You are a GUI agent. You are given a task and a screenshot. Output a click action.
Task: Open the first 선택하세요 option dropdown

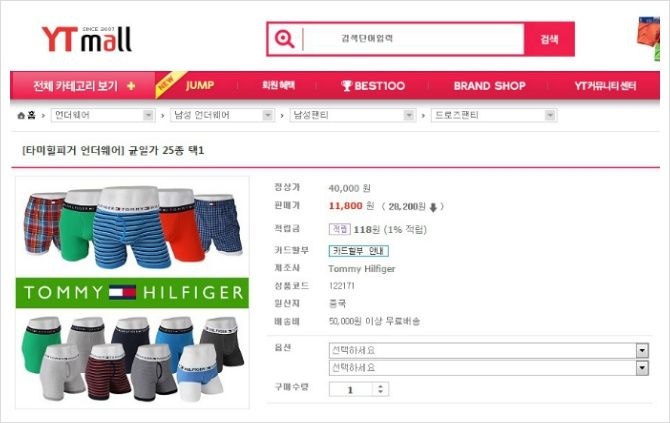point(489,351)
